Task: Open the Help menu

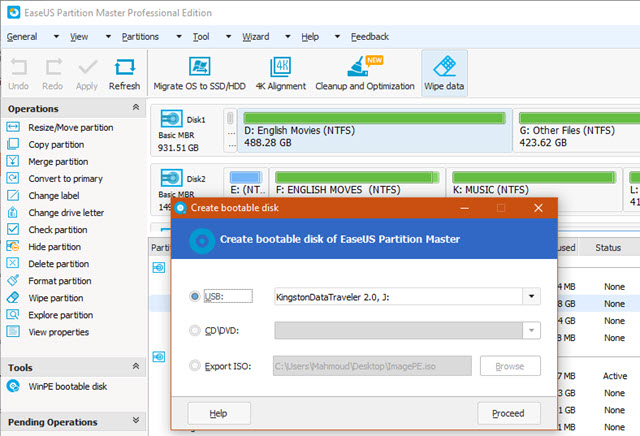Action: tap(310, 37)
